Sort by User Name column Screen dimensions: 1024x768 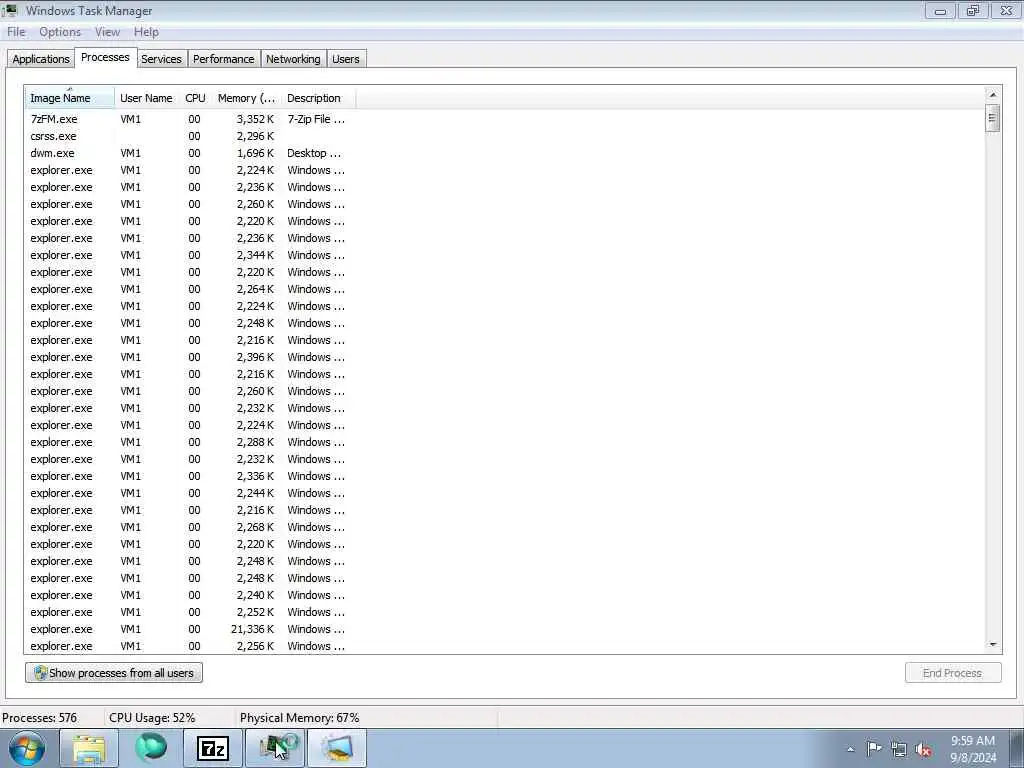click(x=146, y=98)
